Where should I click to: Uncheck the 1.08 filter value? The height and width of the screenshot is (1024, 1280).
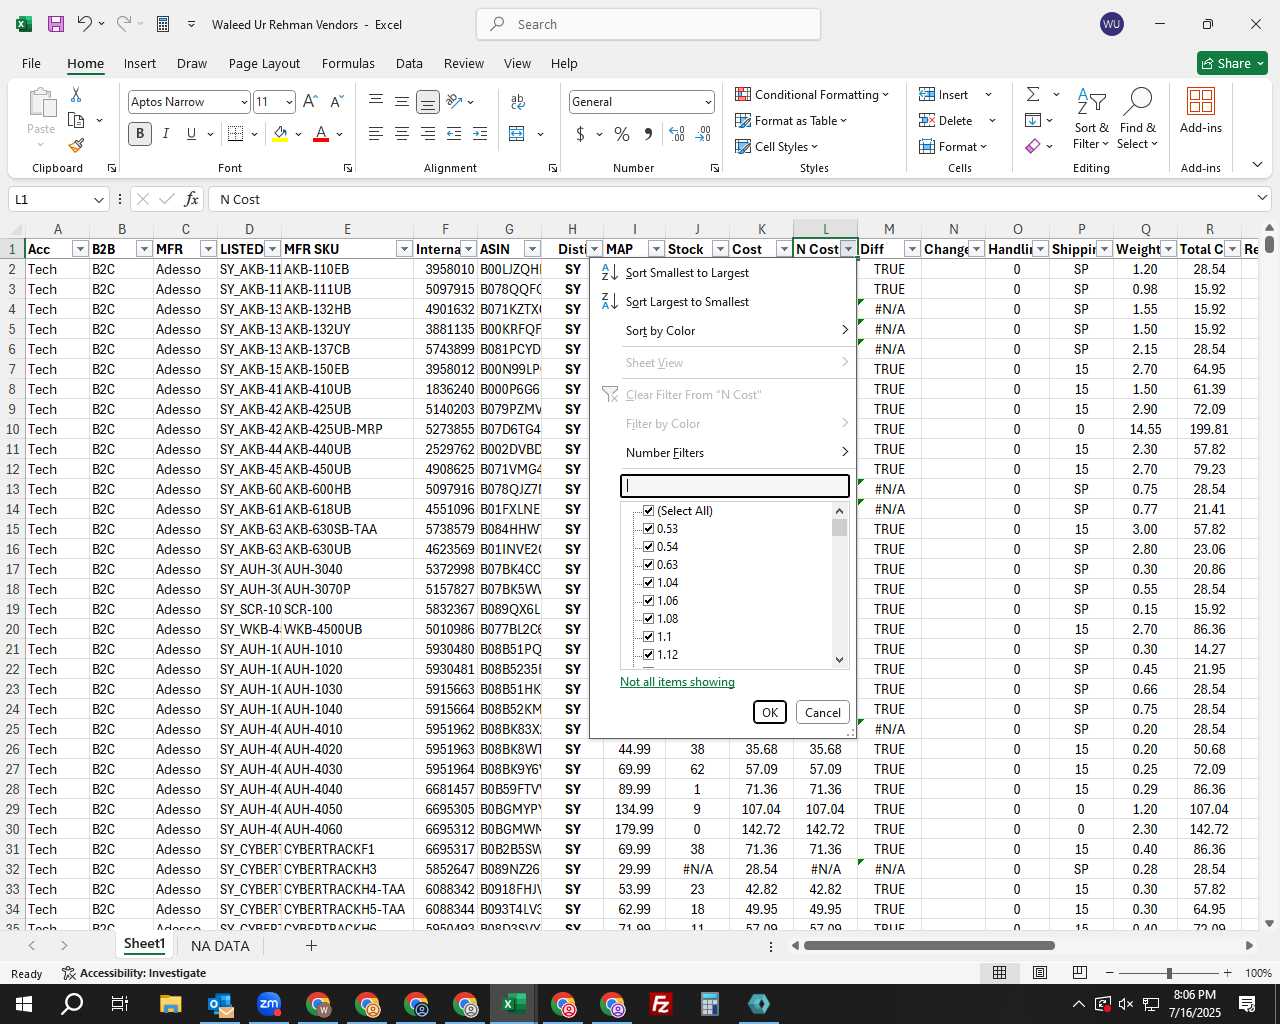(648, 619)
